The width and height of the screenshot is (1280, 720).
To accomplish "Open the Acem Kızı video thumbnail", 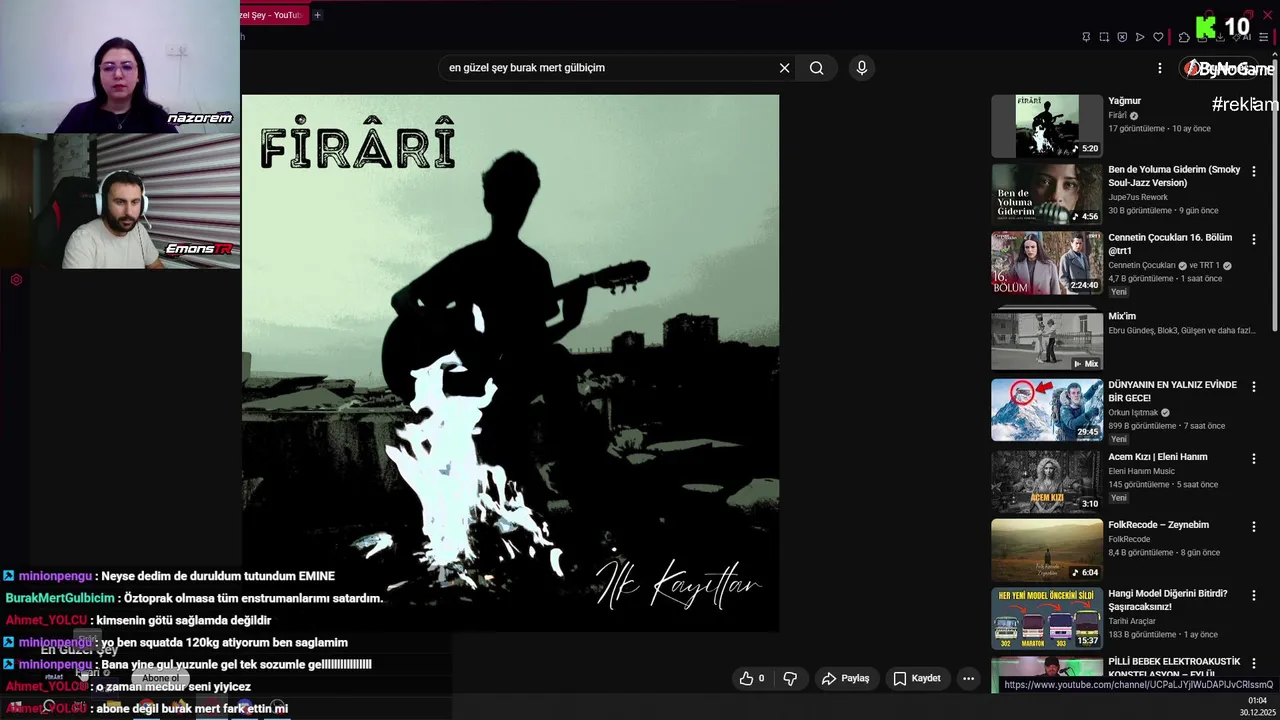I will pos(1047,481).
